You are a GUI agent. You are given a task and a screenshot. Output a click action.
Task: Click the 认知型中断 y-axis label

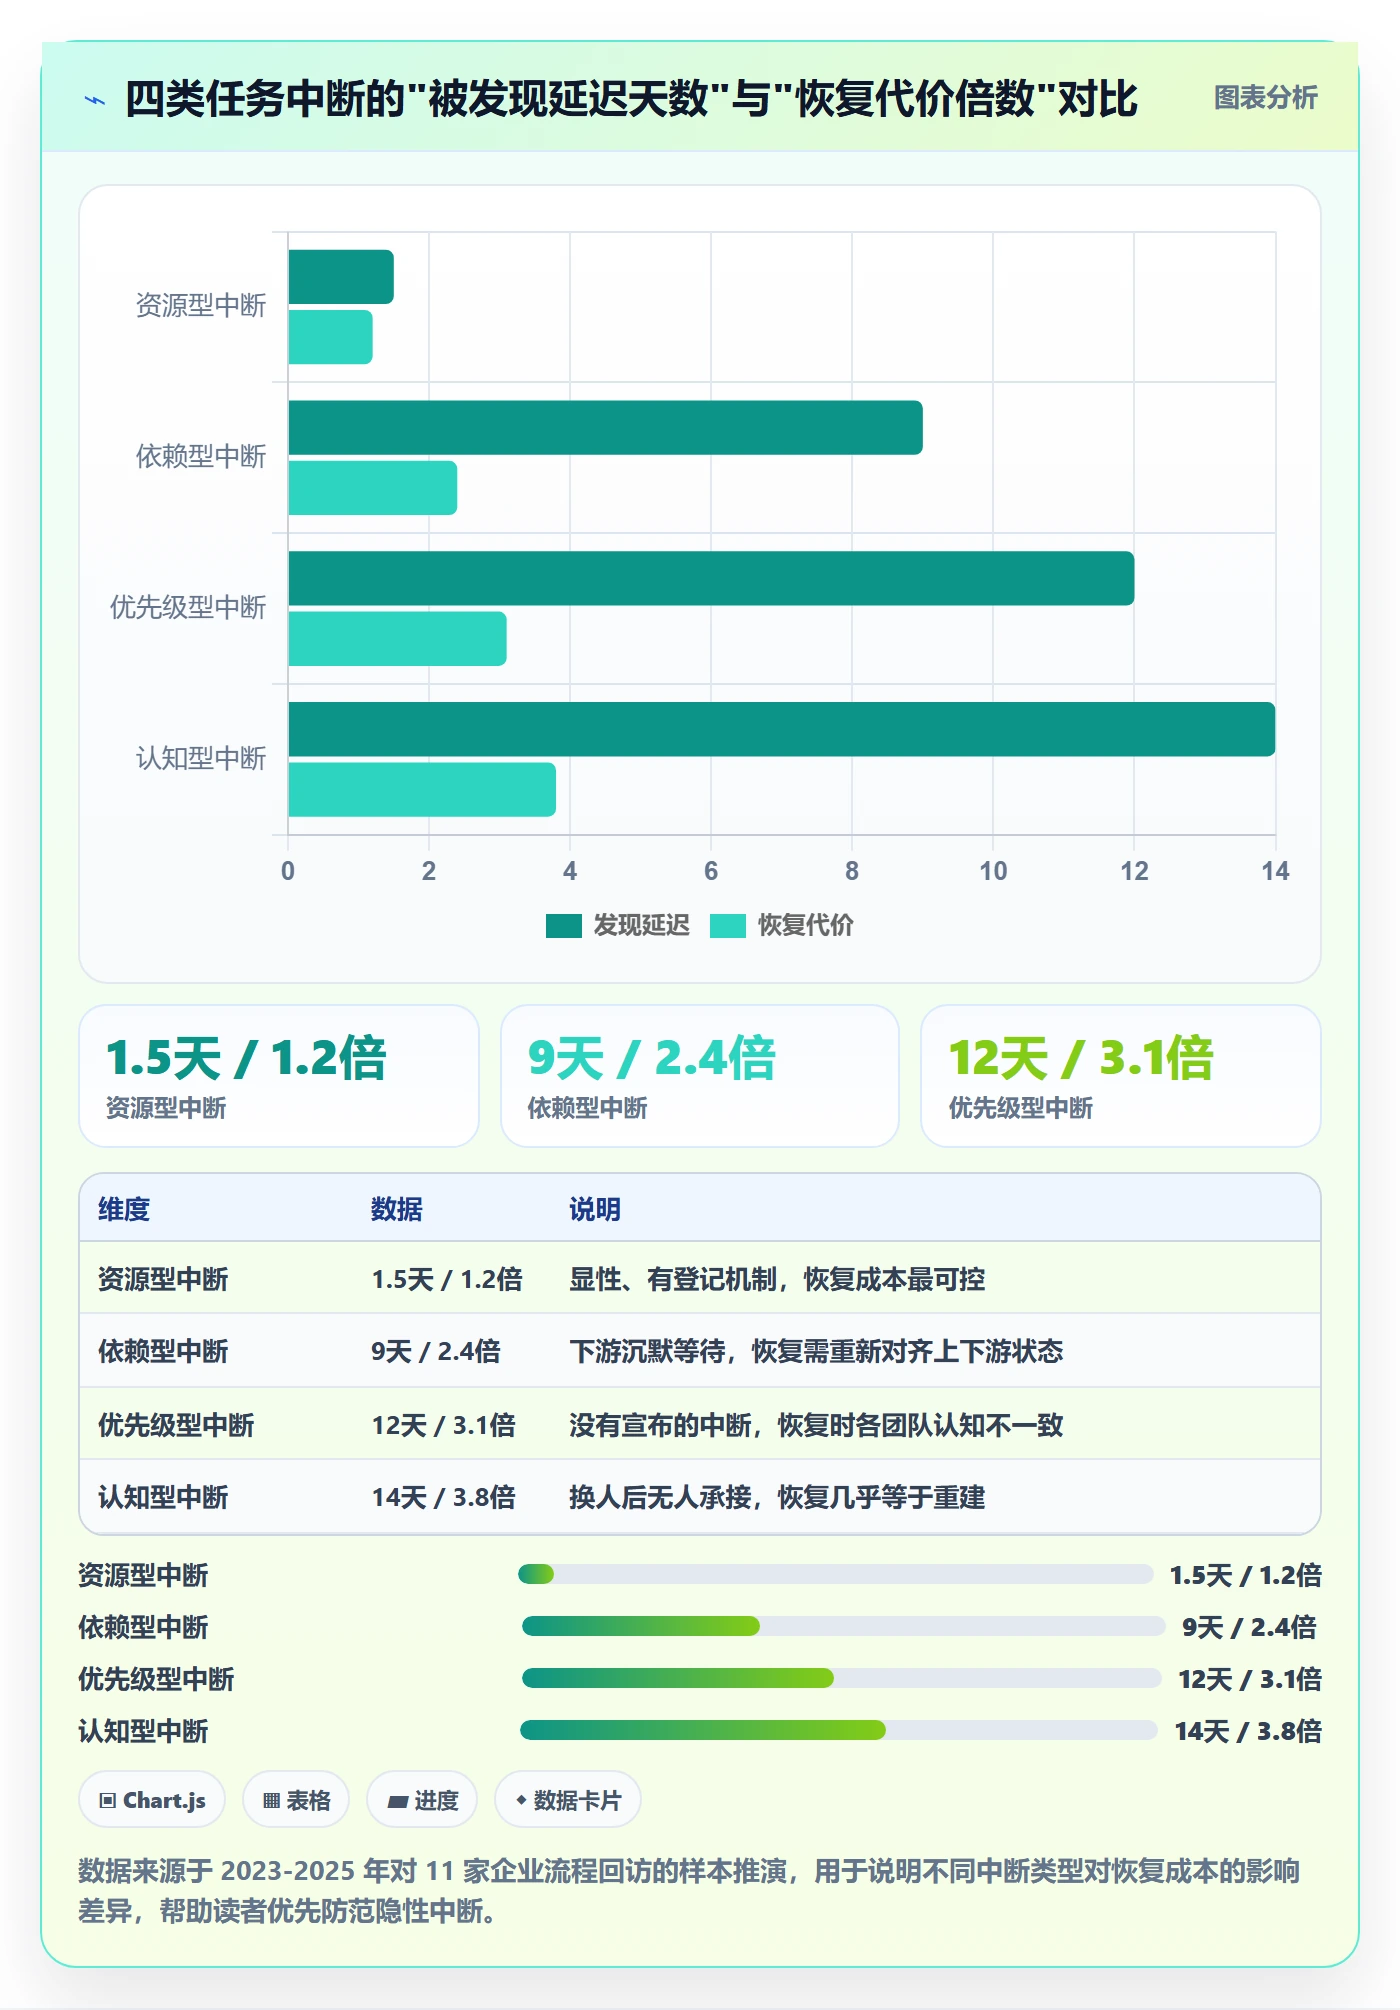201,759
